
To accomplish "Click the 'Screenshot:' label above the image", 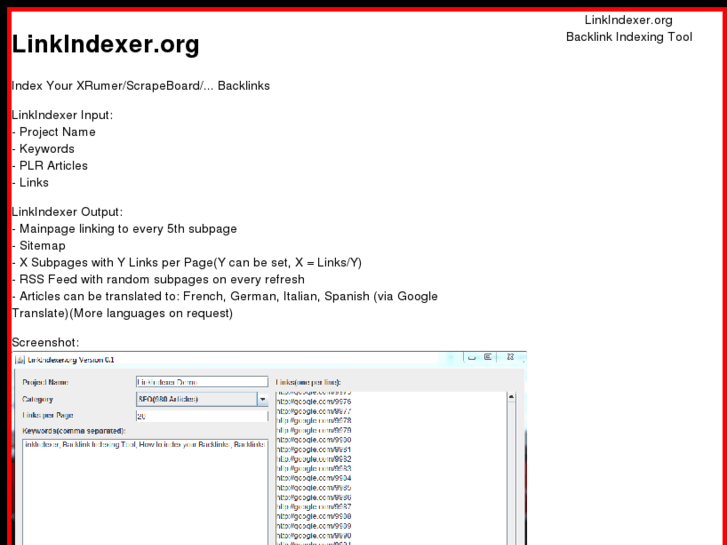I will (x=45, y=343).
